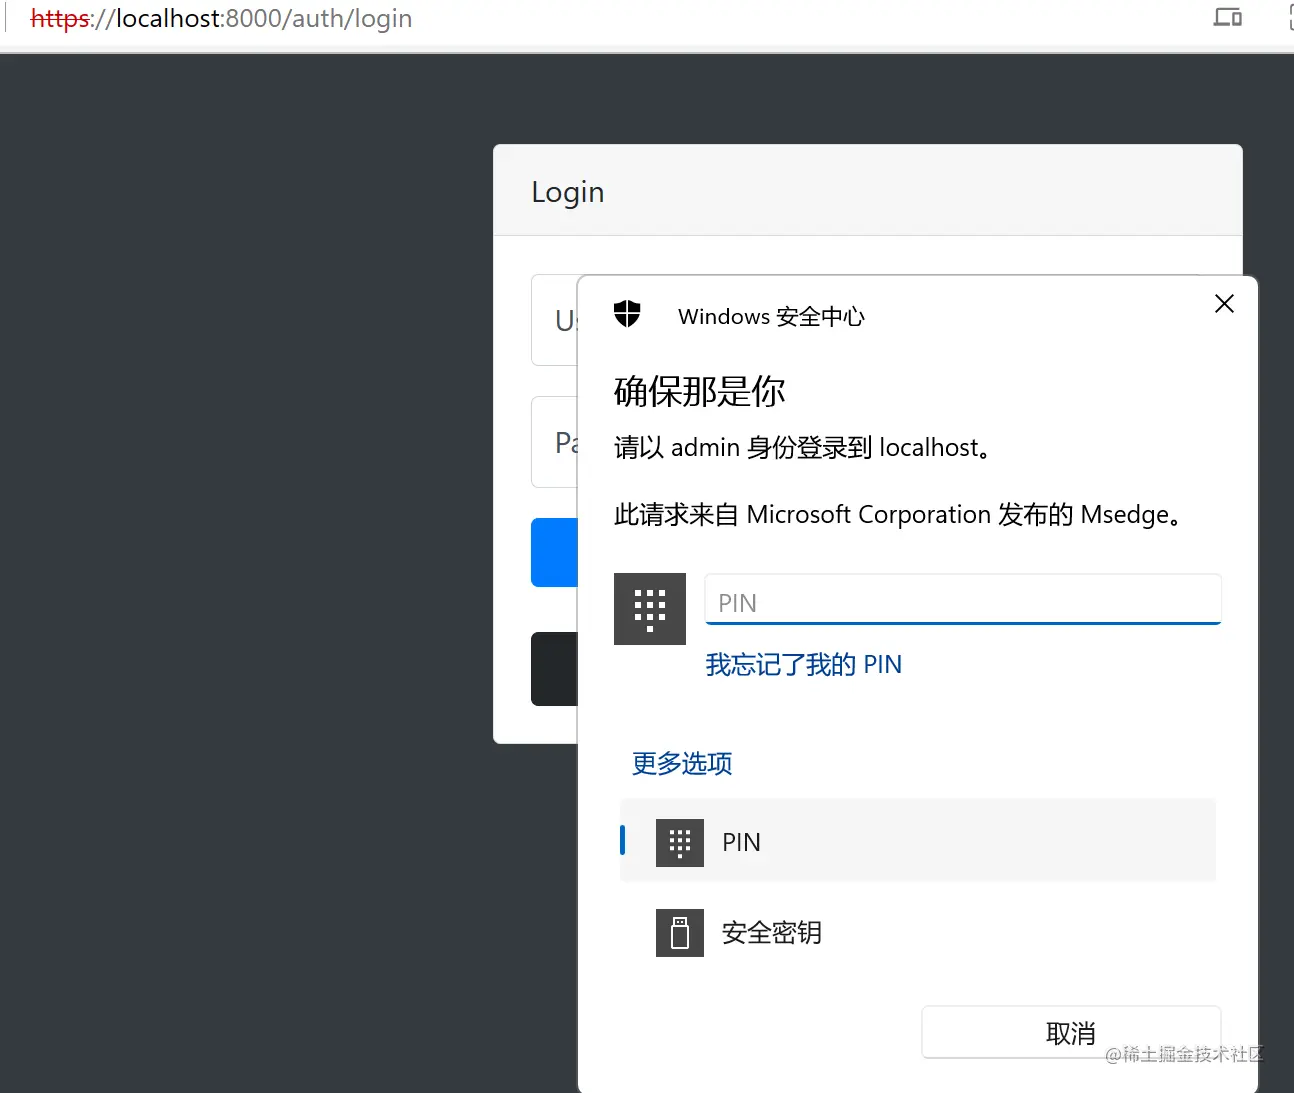Click the 更多选项 link
The image size is (1294, 1093).
point(682,763)
